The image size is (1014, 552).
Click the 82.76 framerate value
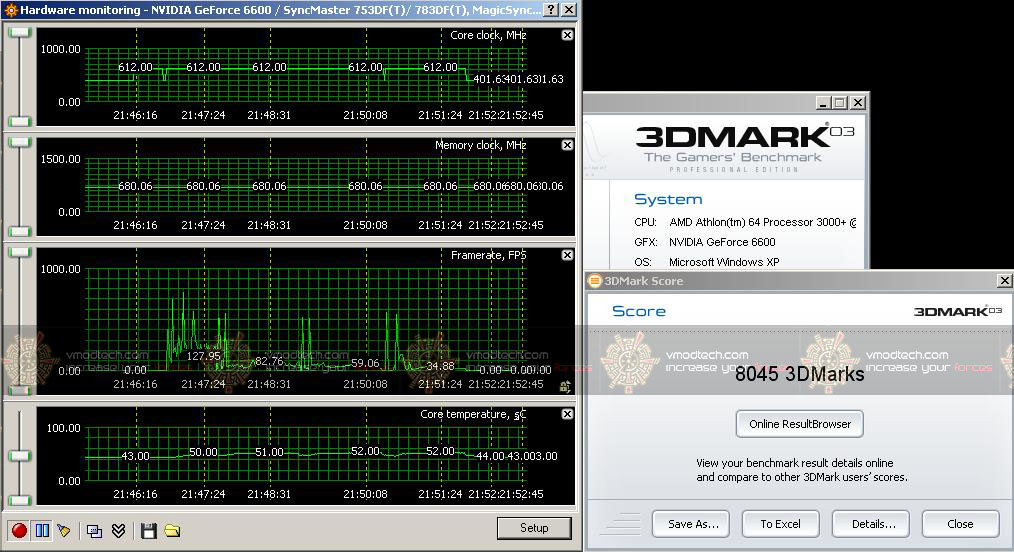[x=269, y=361]
